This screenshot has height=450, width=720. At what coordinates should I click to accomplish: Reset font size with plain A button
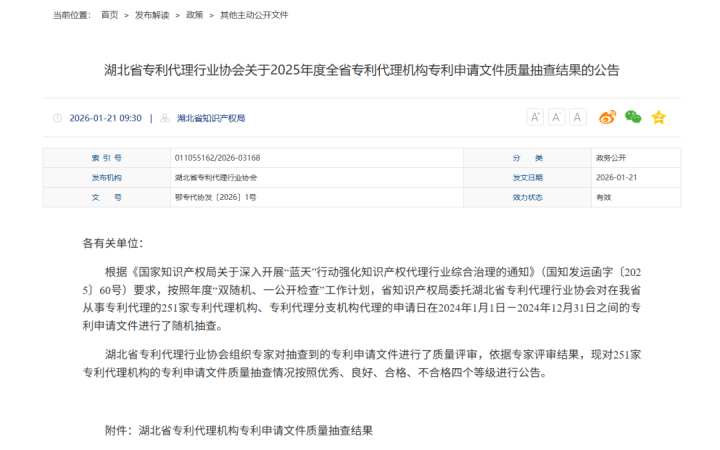pyautogui.click(x=577, y=118)
